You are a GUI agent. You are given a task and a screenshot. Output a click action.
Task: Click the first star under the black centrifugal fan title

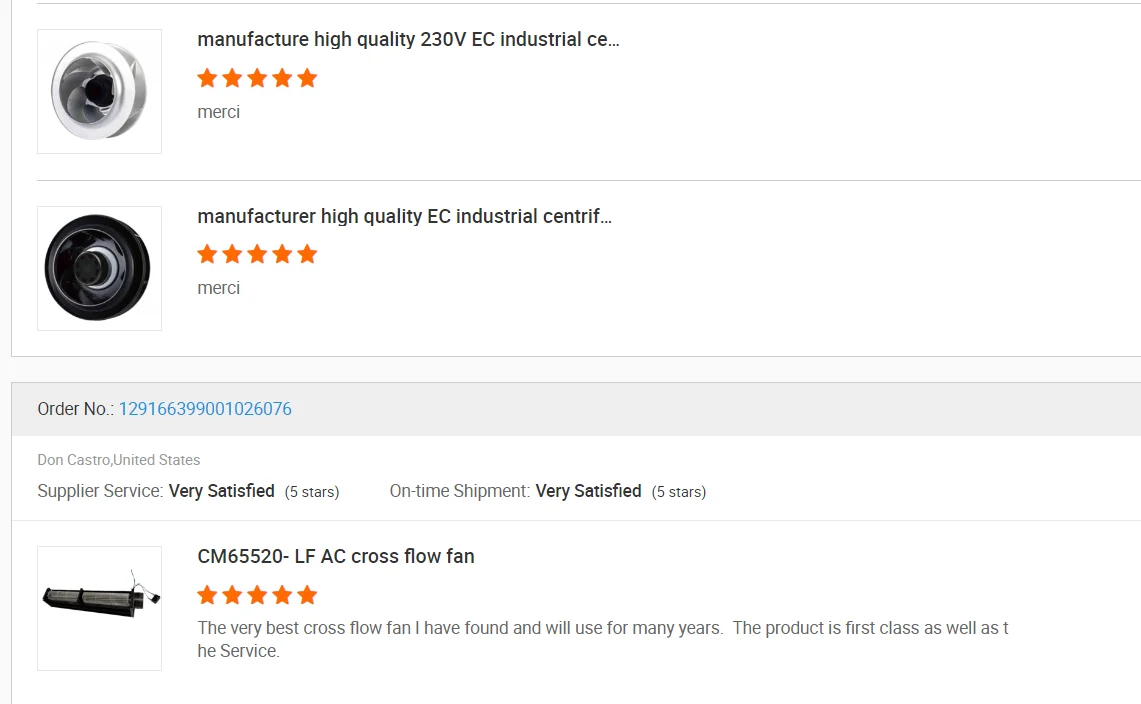[207, 254]
